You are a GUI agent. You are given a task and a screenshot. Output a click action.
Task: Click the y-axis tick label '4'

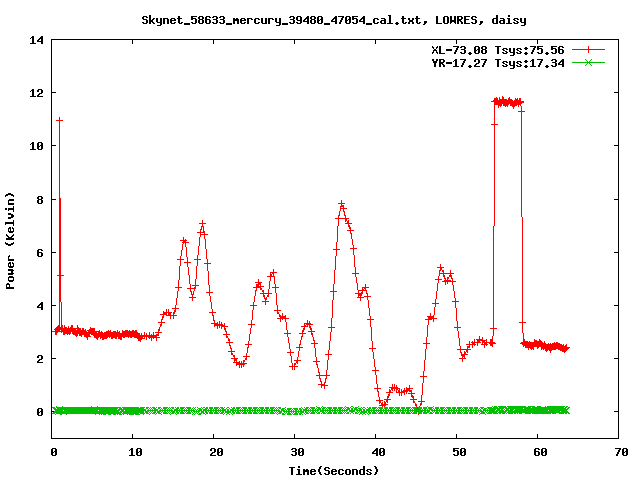[40, 306]
